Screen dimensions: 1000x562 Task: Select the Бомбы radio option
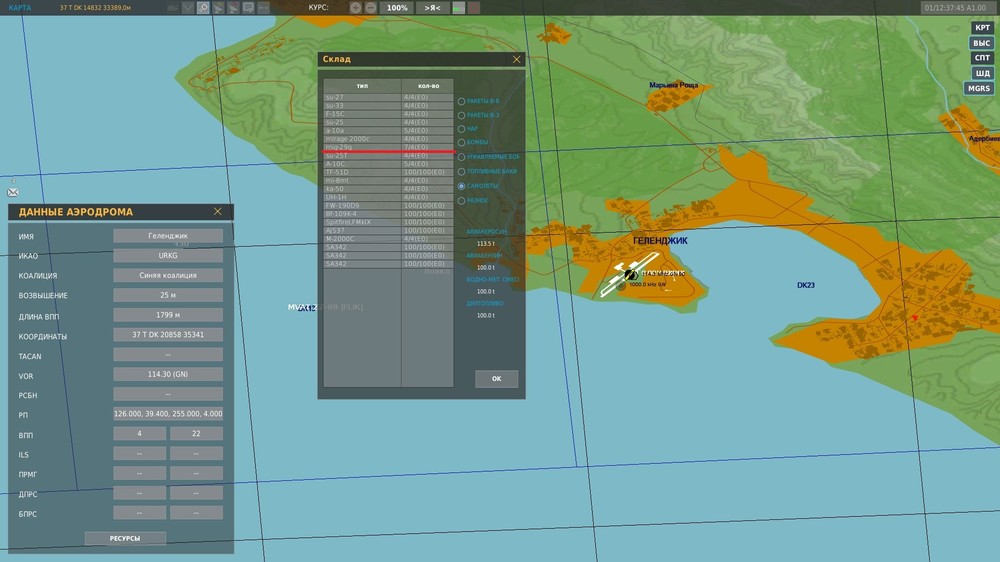click(461, 143)
